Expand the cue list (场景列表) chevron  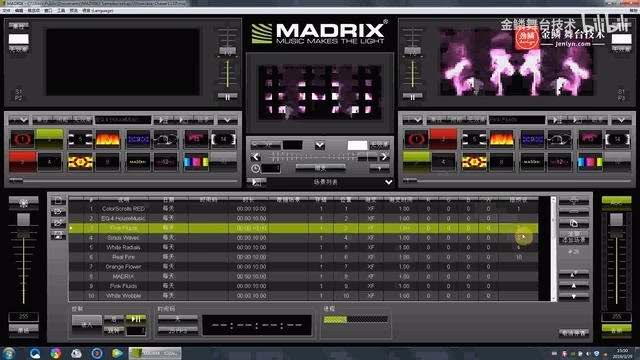[389, 182]
